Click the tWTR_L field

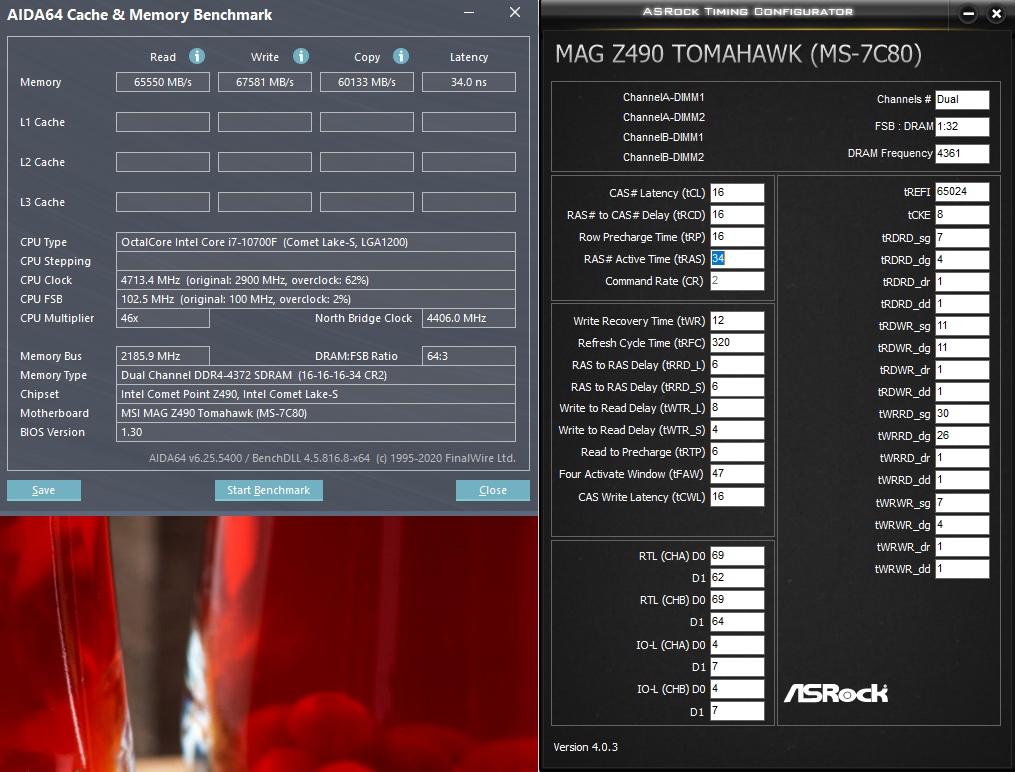click(x=737, y=408)
